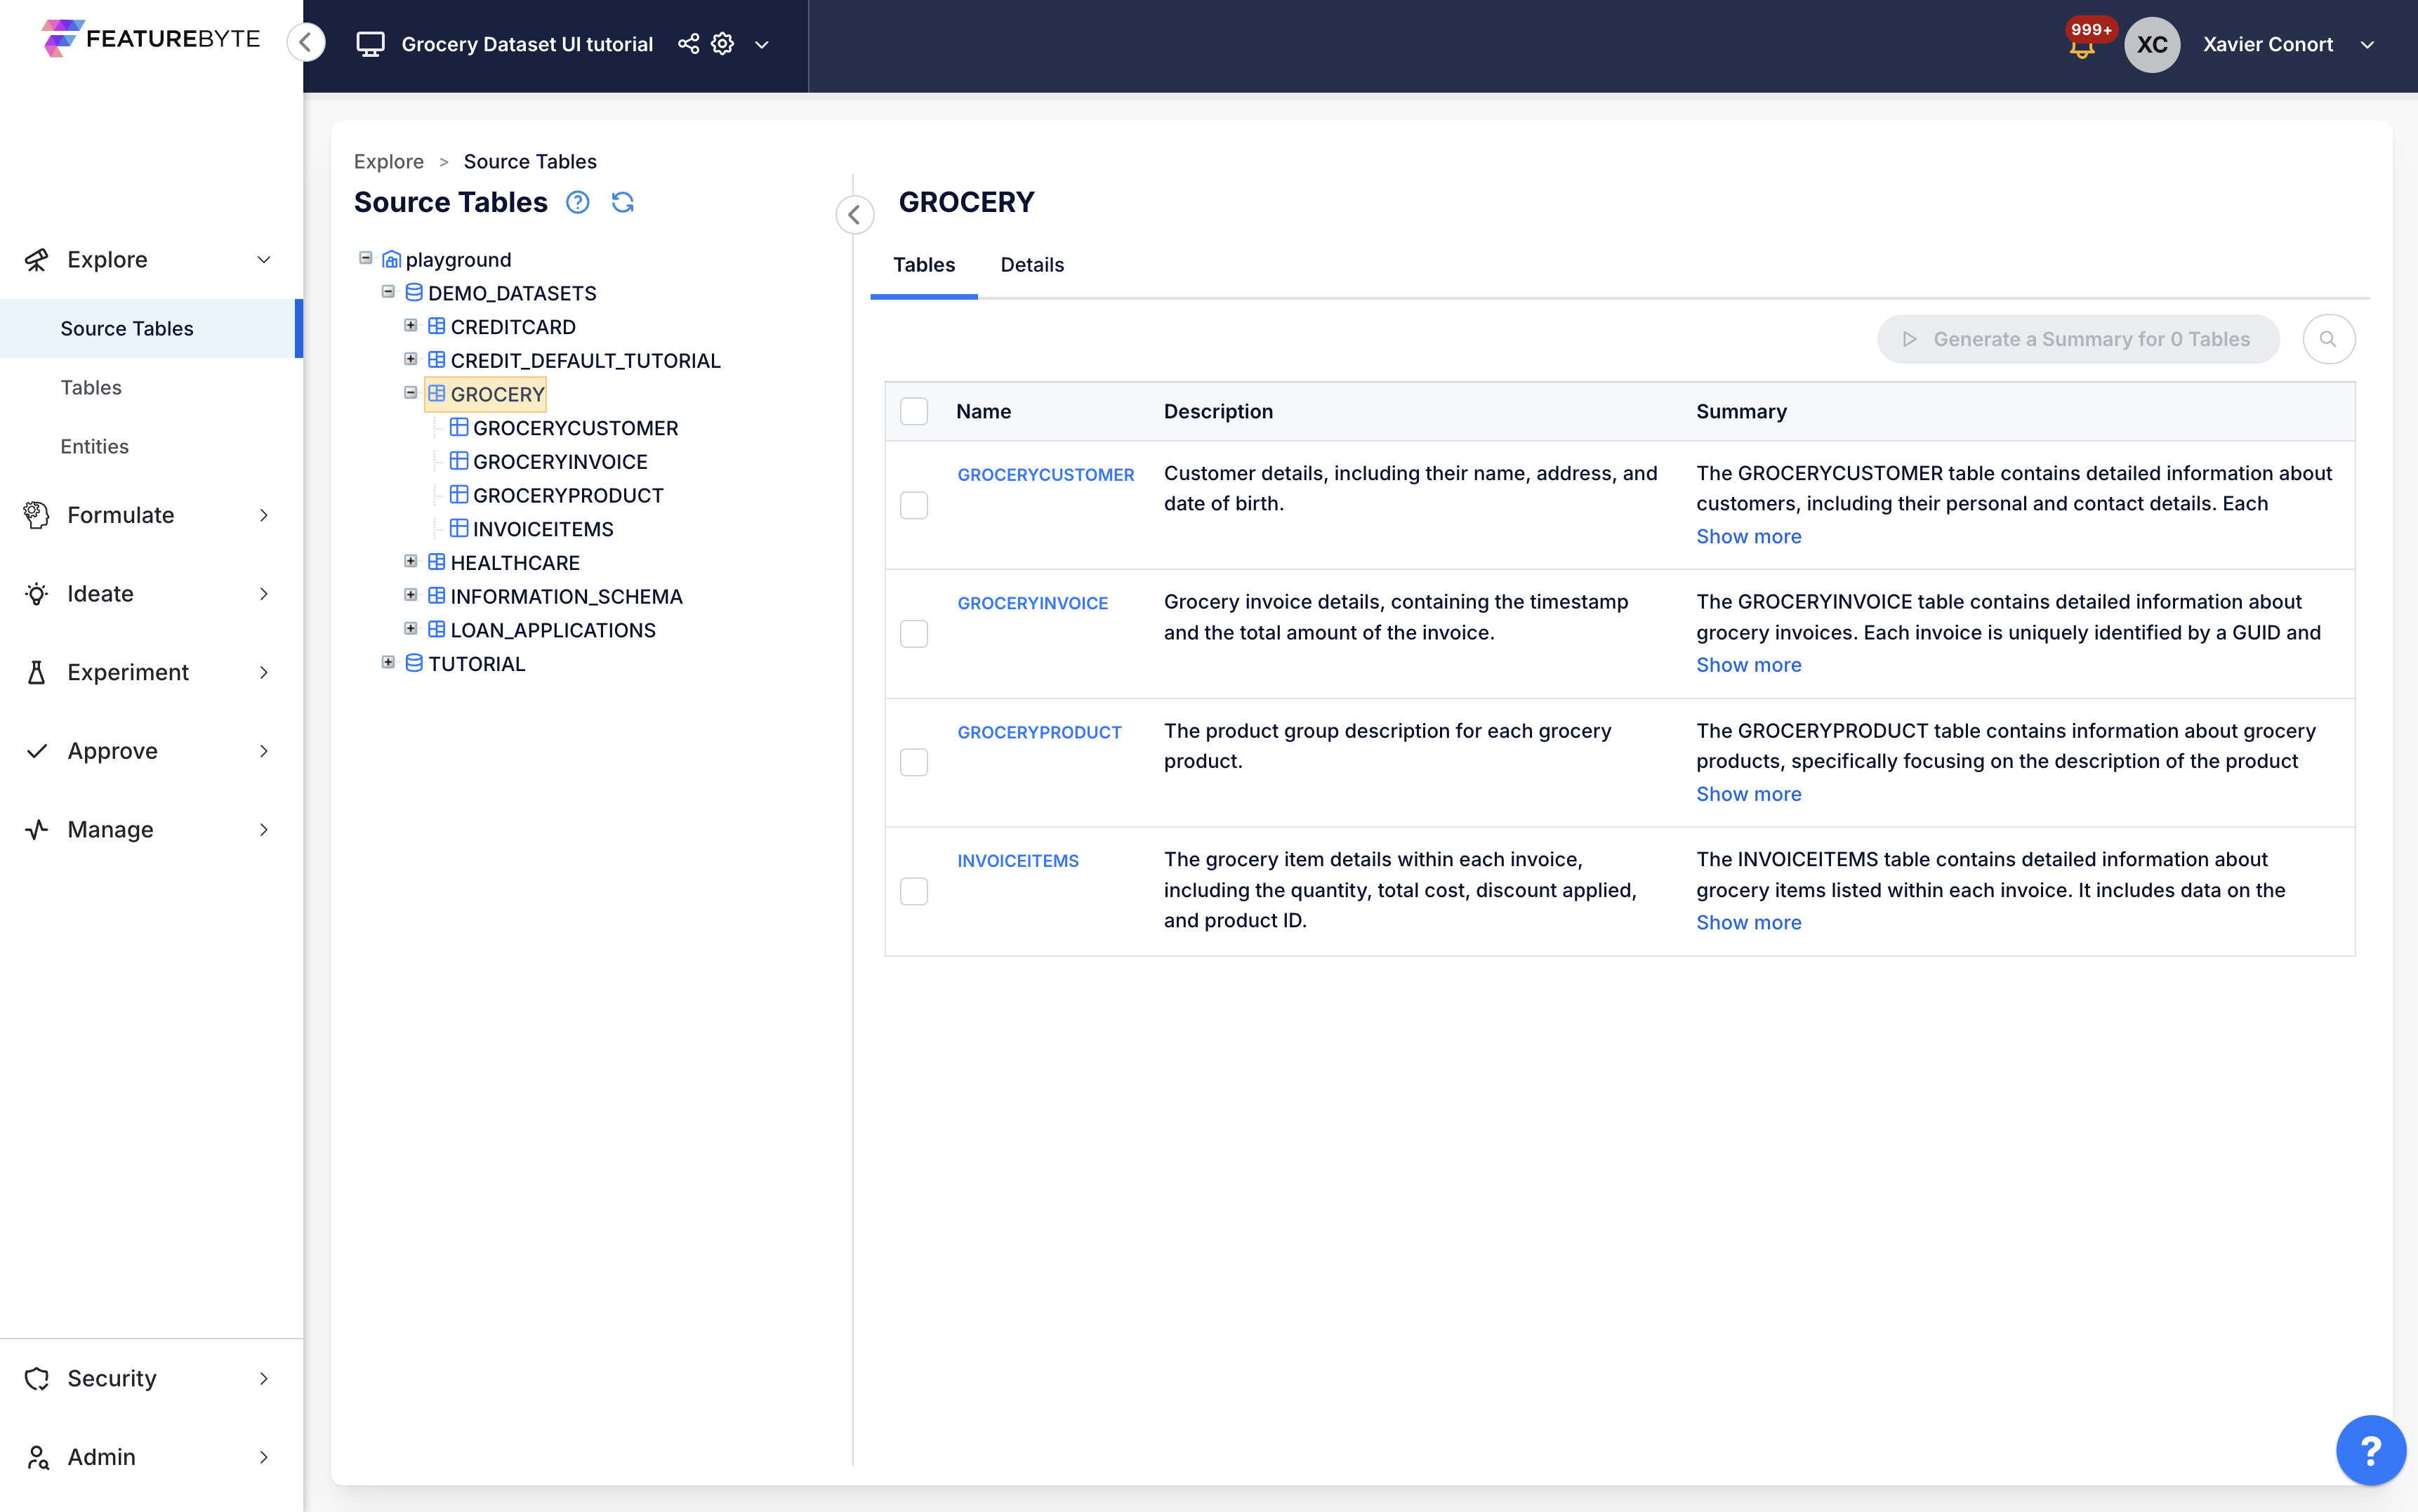Click the DEMO_DATASETS database icon
Viewport: 2418px width, 1512px height.
[x=414, y=292]
